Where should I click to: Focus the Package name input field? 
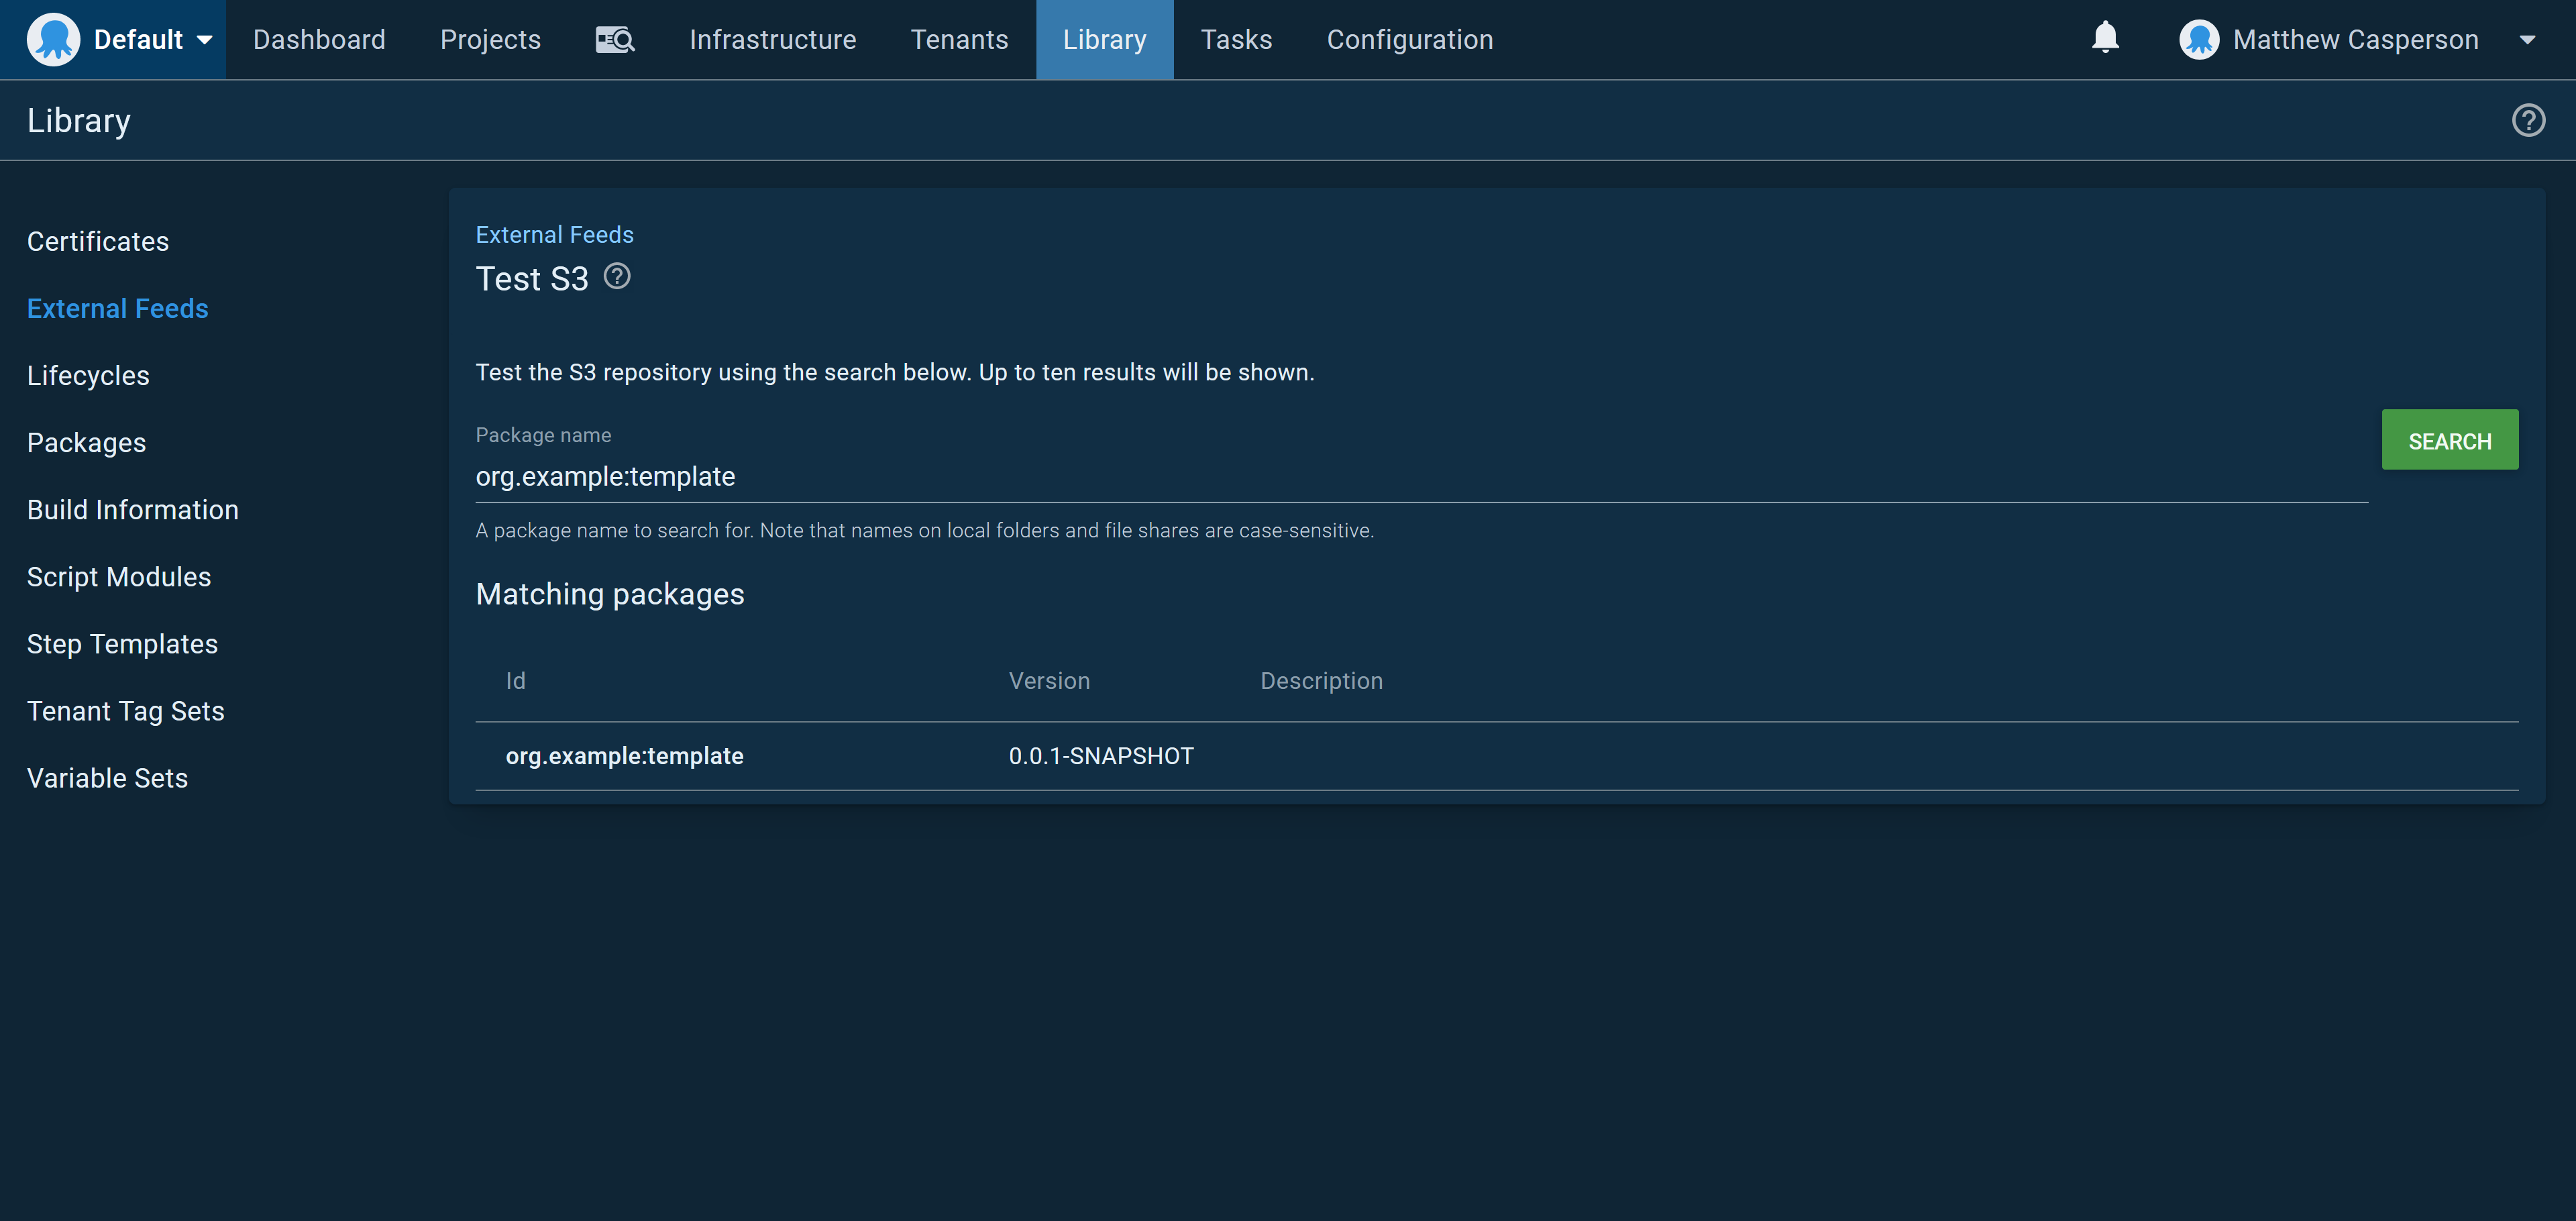1420,477
